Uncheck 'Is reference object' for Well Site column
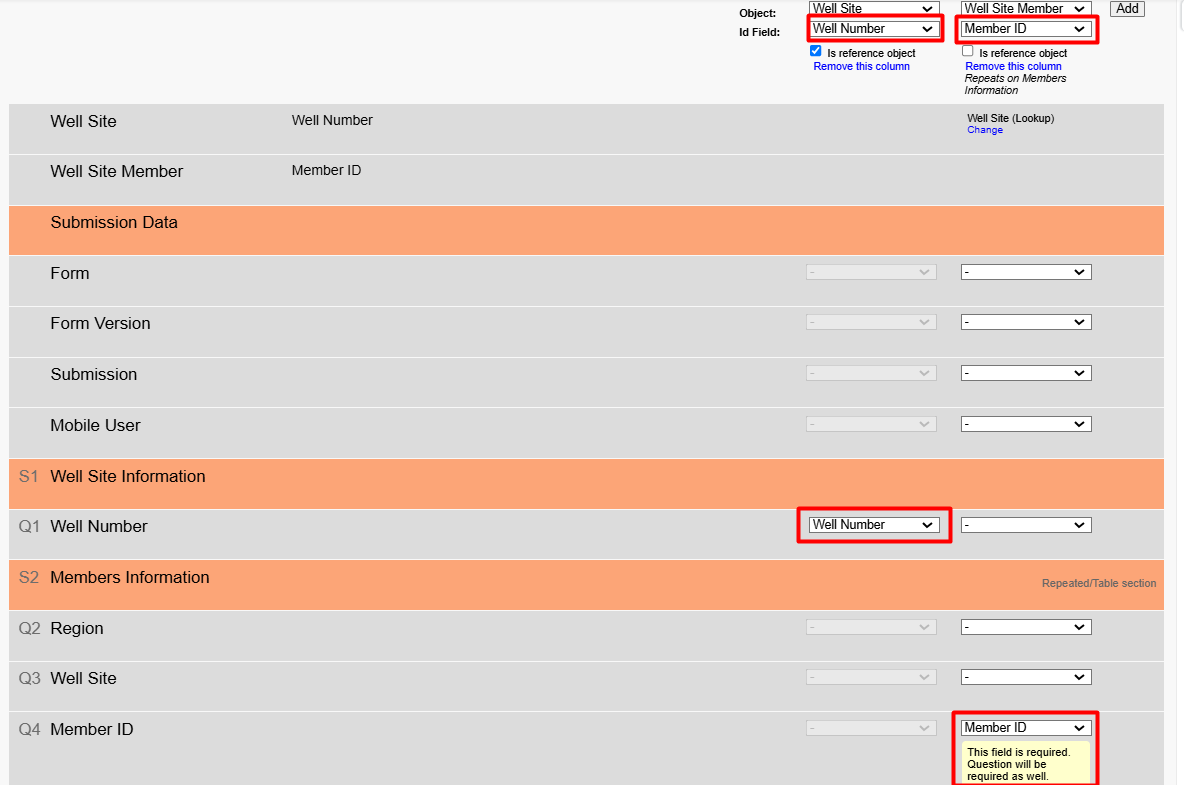Screen dimensions: 1184x785 point(816,51)
